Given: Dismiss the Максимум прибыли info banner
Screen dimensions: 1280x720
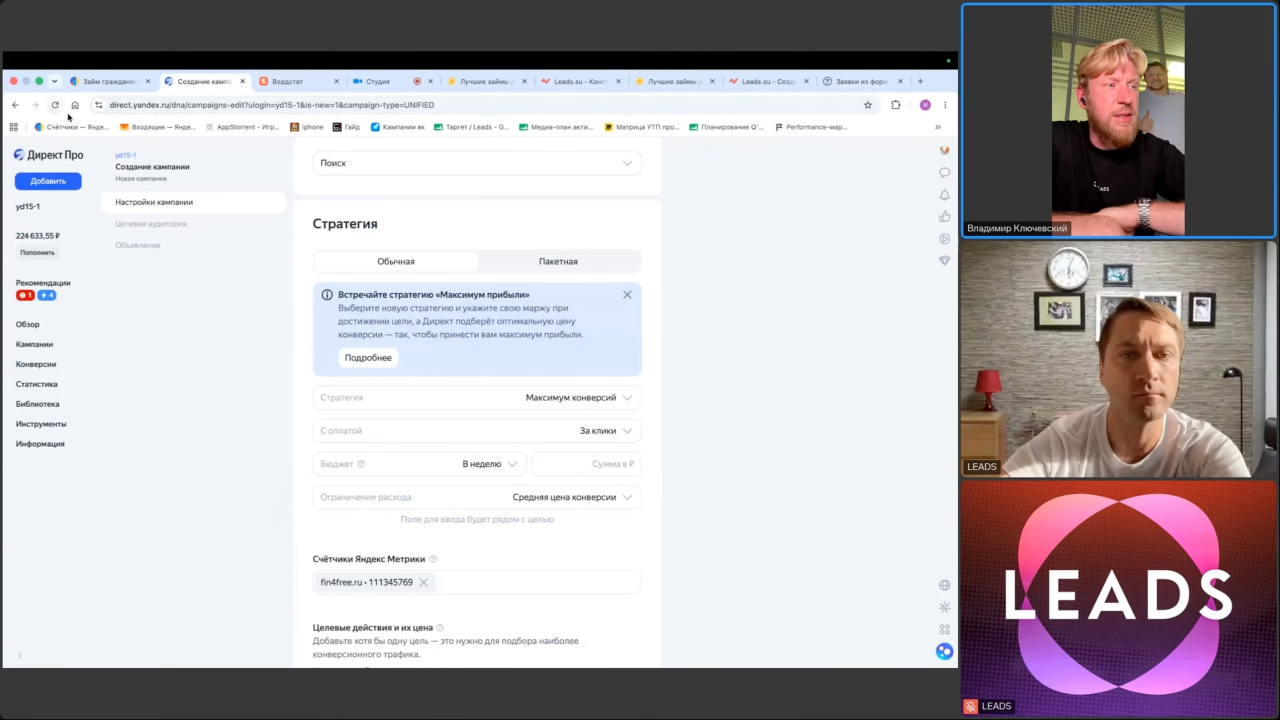Looking at the screenshot, I should click(x=627, y=295).
